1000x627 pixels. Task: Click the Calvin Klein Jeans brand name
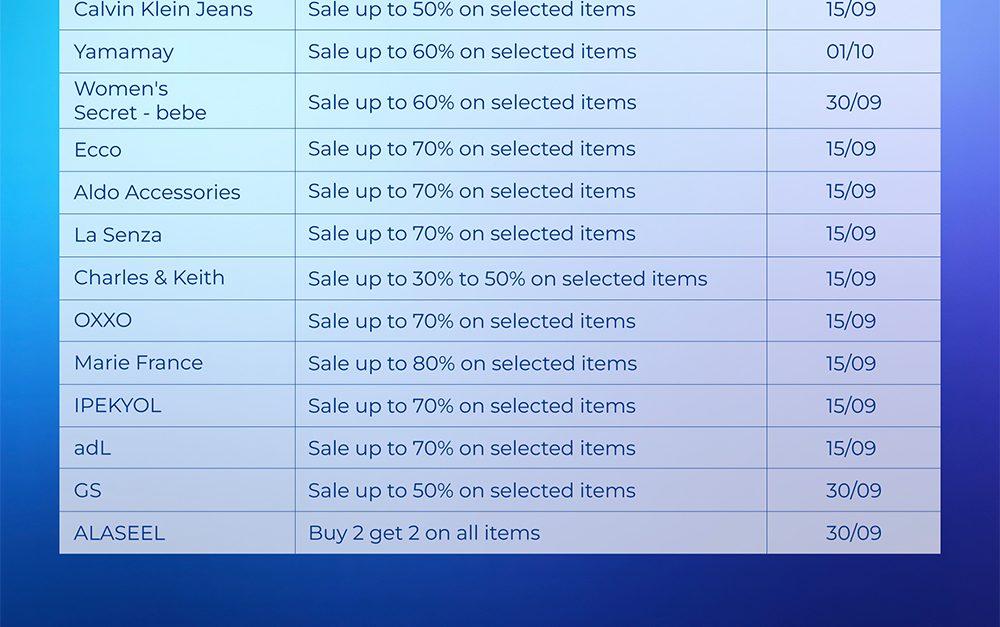pos(163,11)
